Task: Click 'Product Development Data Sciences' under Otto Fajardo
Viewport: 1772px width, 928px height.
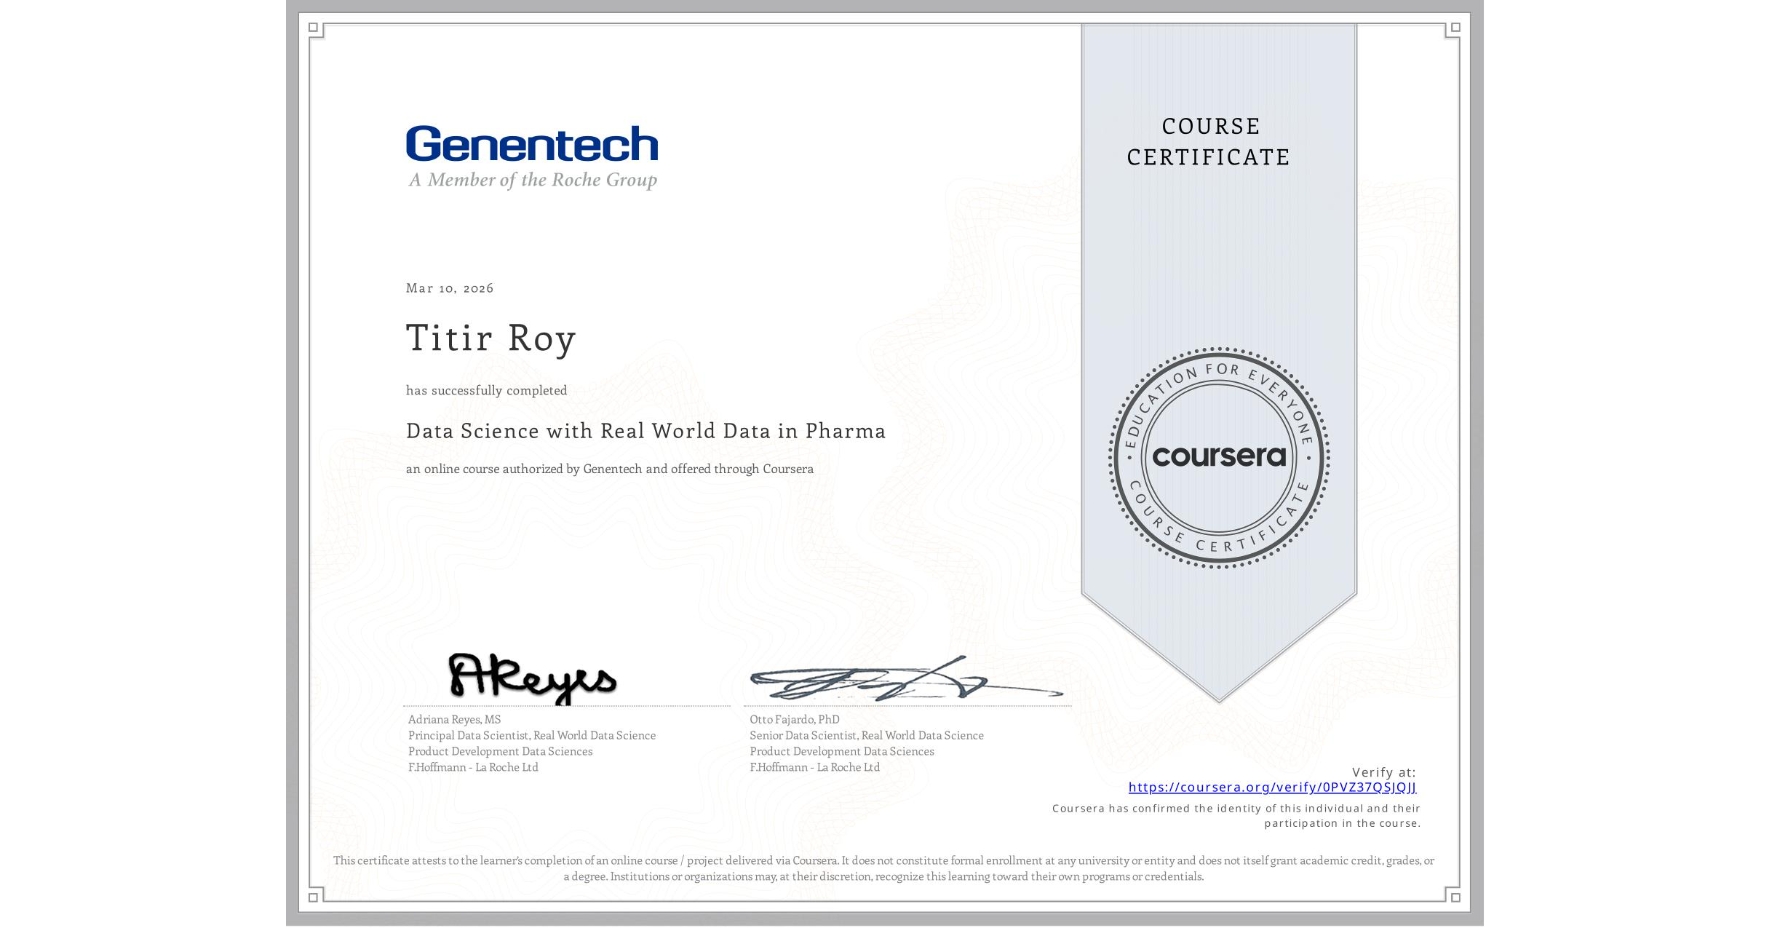Action: coord(842,751)
